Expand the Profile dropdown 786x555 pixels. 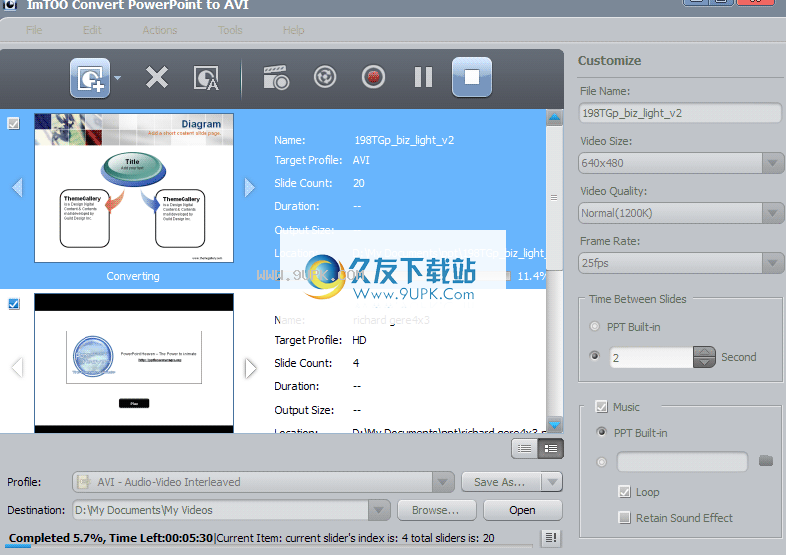443,482
